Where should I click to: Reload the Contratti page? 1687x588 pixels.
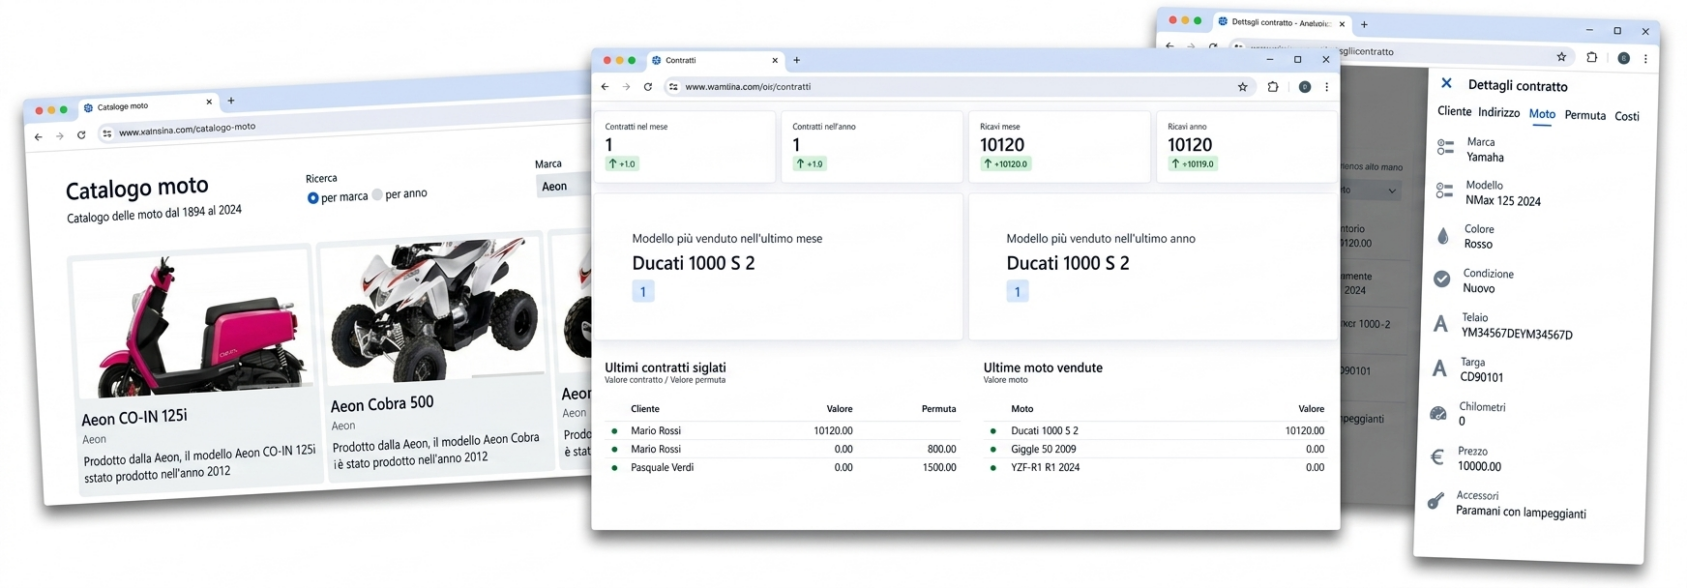pos(648,87)
